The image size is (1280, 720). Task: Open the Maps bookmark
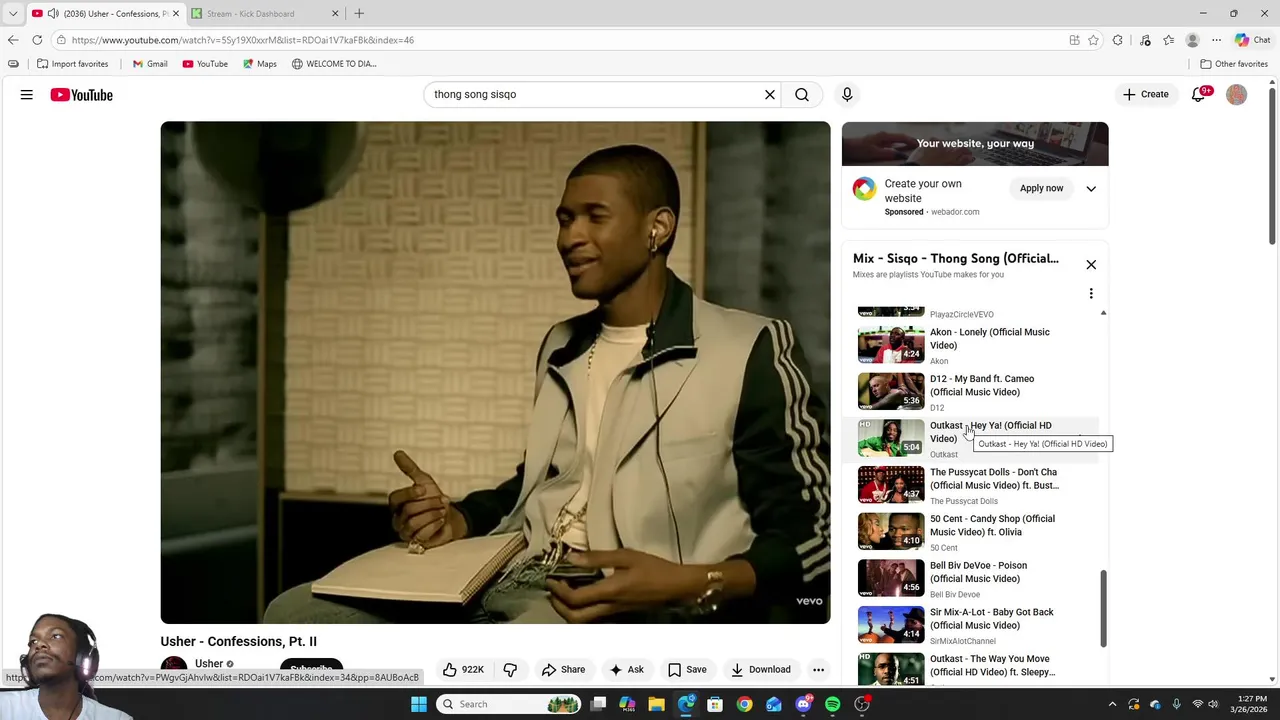tap(259, 64)
